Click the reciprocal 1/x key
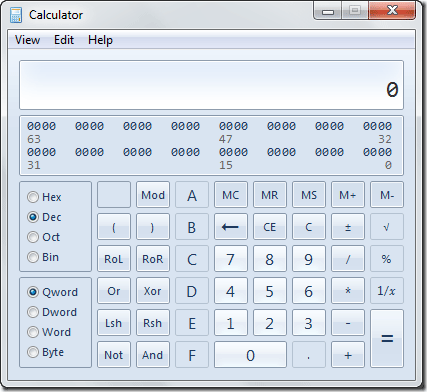427x392 pixels. (387, 291)
